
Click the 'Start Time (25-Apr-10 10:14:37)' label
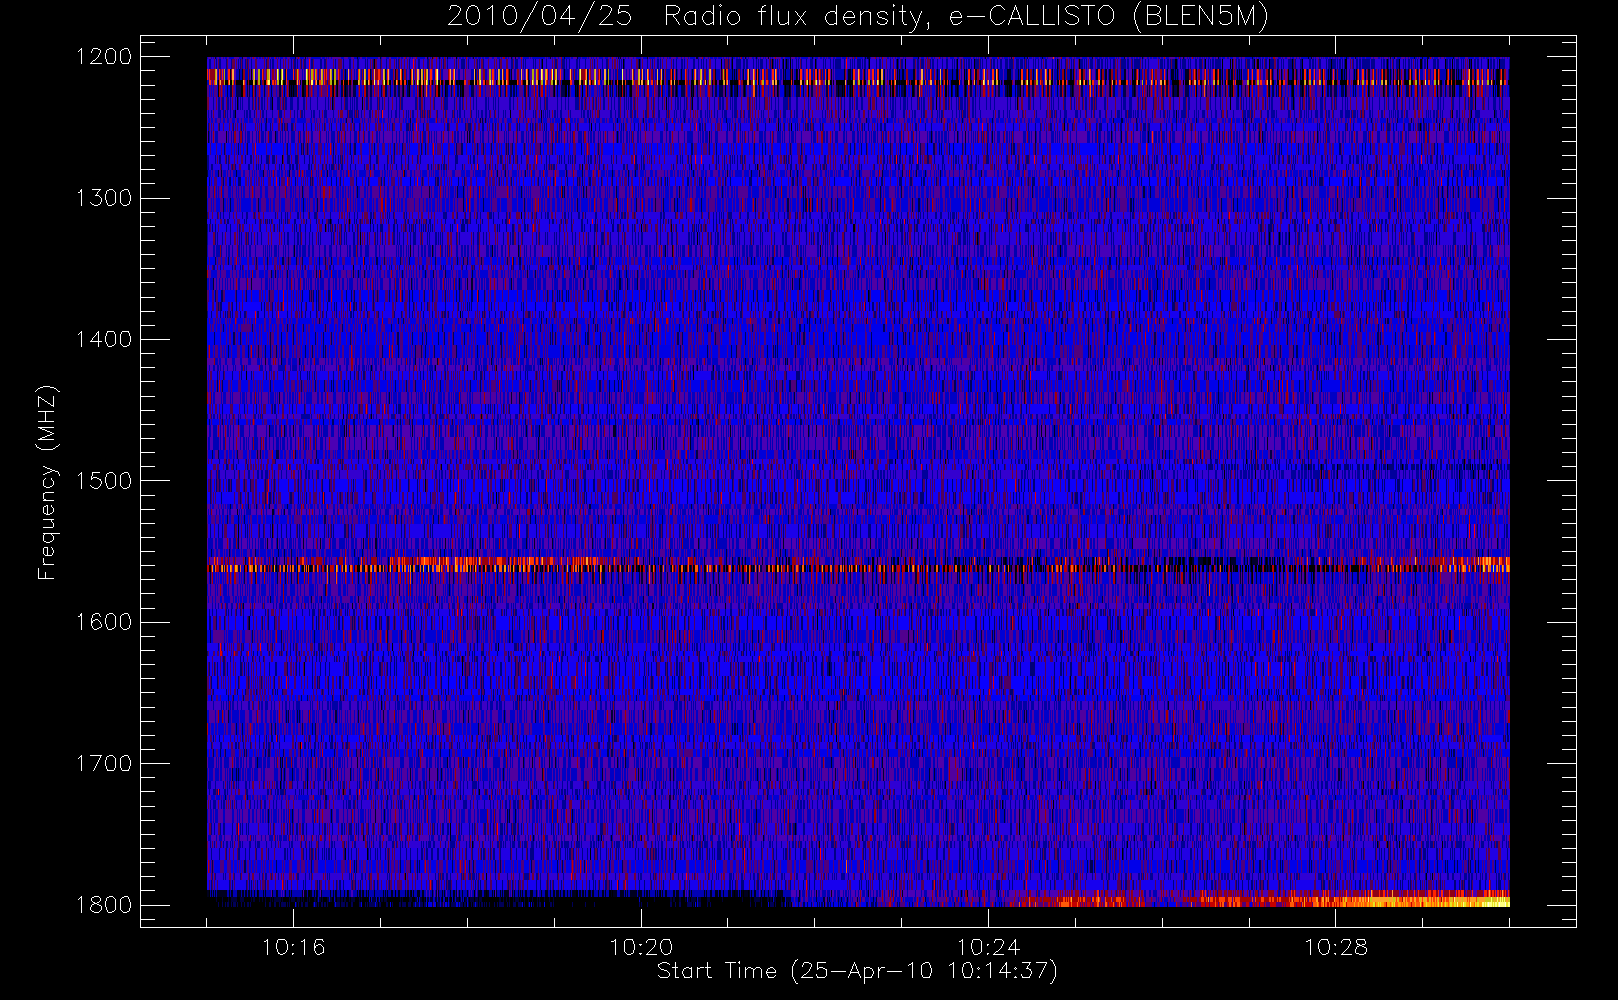[x=857, y=971]
